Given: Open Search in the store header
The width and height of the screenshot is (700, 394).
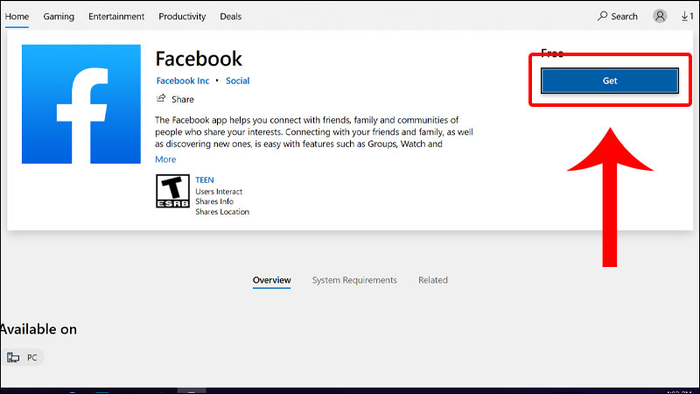Looking at the screenshot, I should (617, 17).
